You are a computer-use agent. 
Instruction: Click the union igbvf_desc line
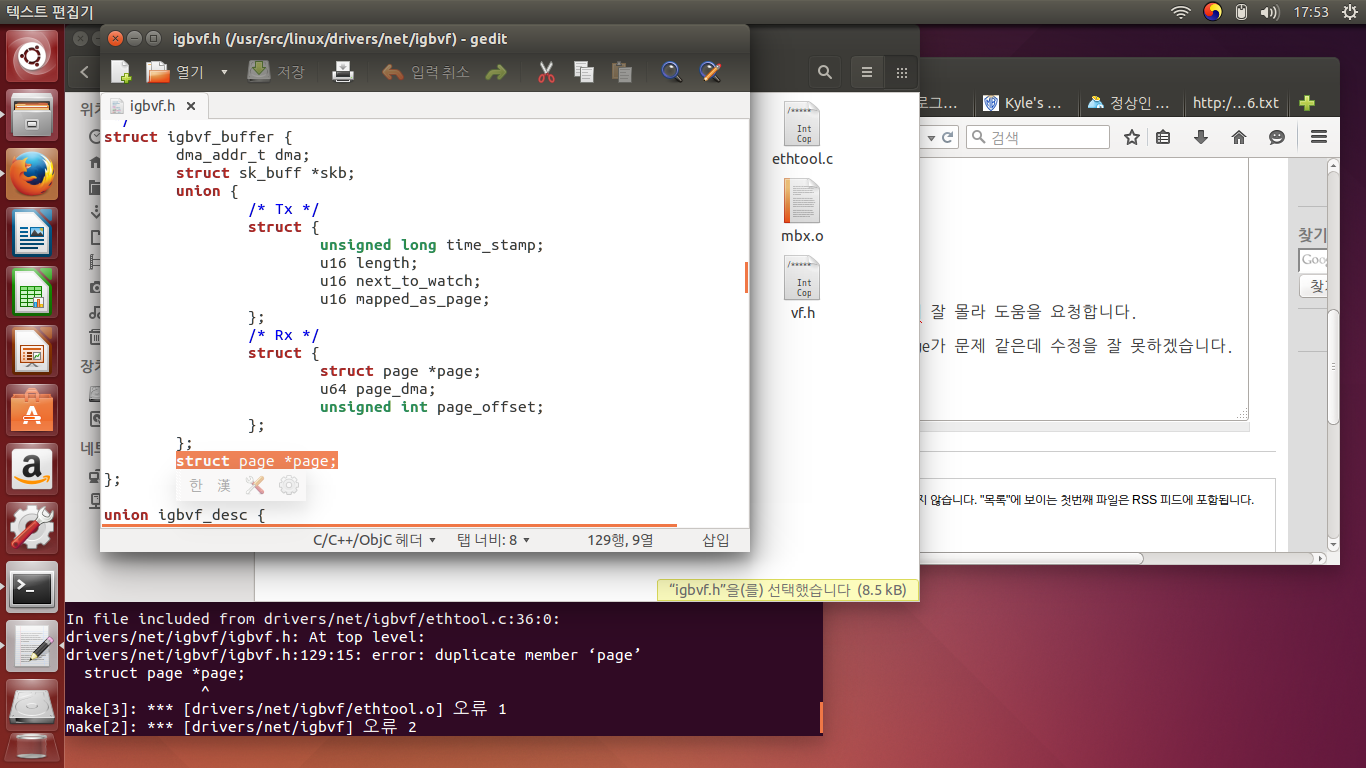tap(184, 515)
